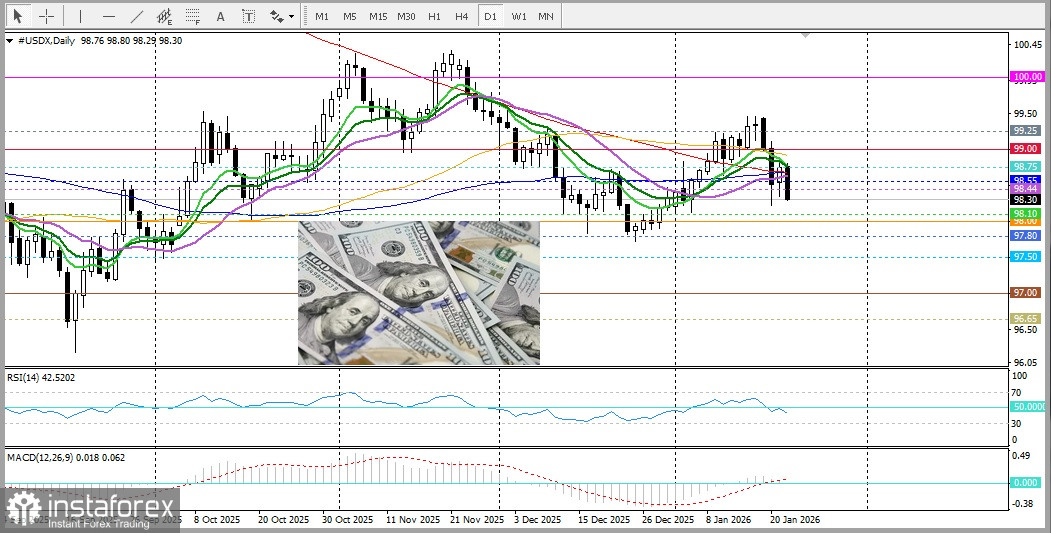Screen dimensions: 1051x533
Task: Click the 100.00 magenta price label
Action: point(1028,77)
